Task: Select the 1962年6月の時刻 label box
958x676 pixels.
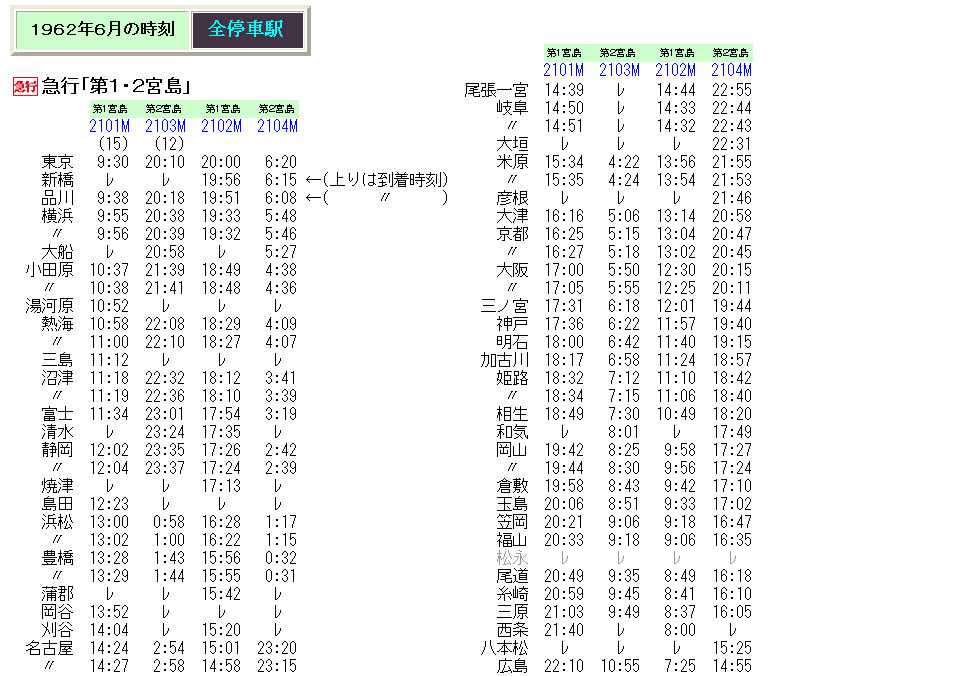Action: 102,29
